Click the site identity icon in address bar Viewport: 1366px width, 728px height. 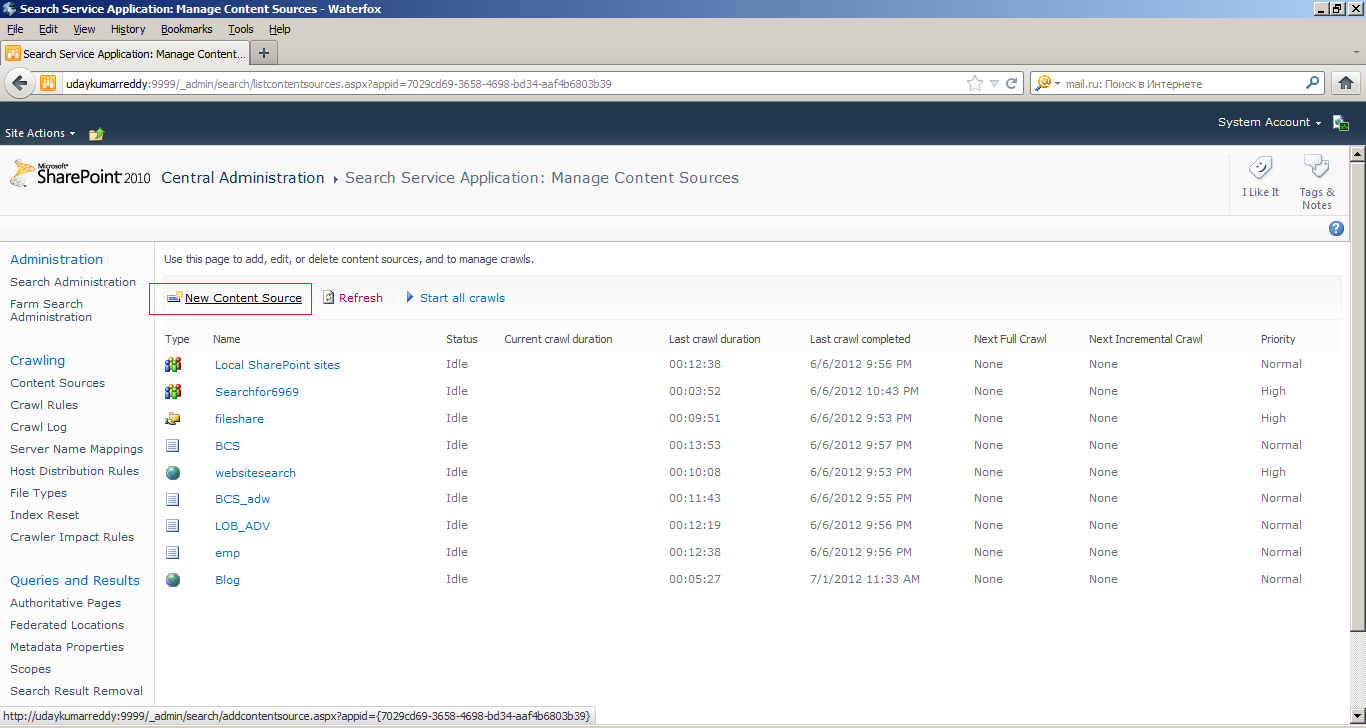(x=48, y=83)
